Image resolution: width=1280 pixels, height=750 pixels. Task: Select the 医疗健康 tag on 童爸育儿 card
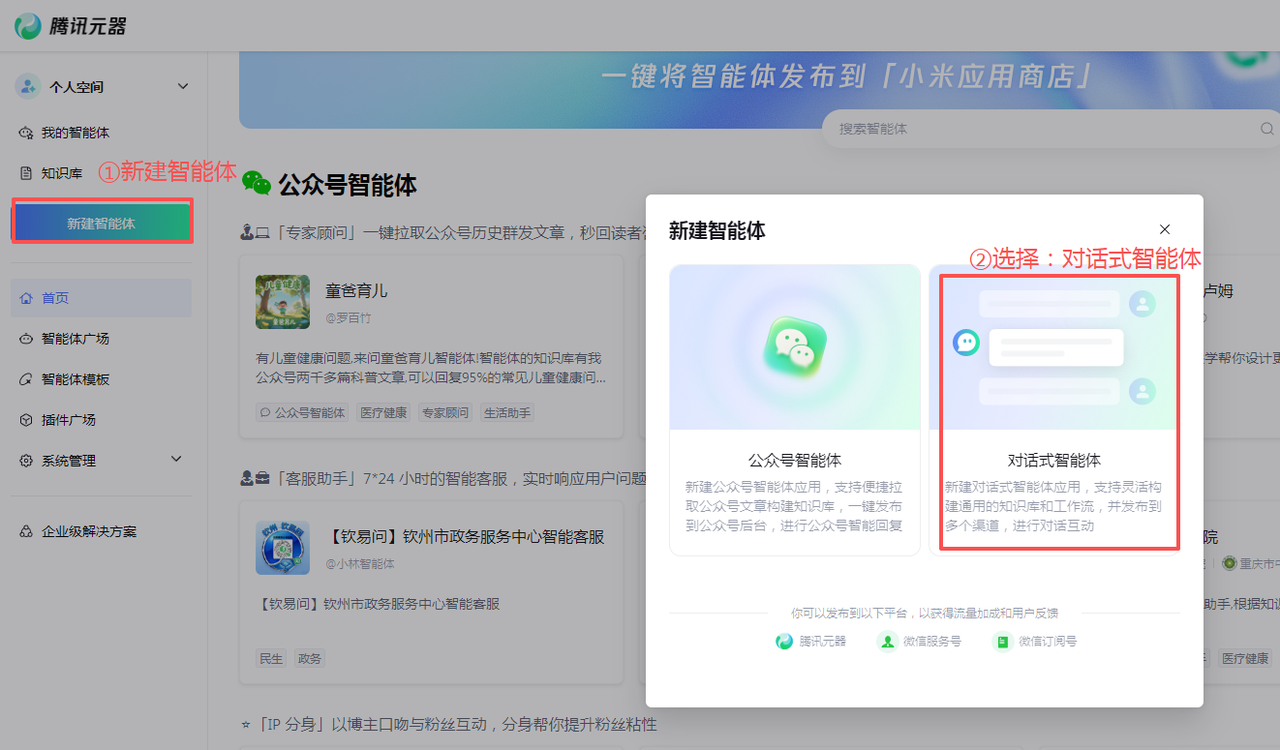pos(384,412)
